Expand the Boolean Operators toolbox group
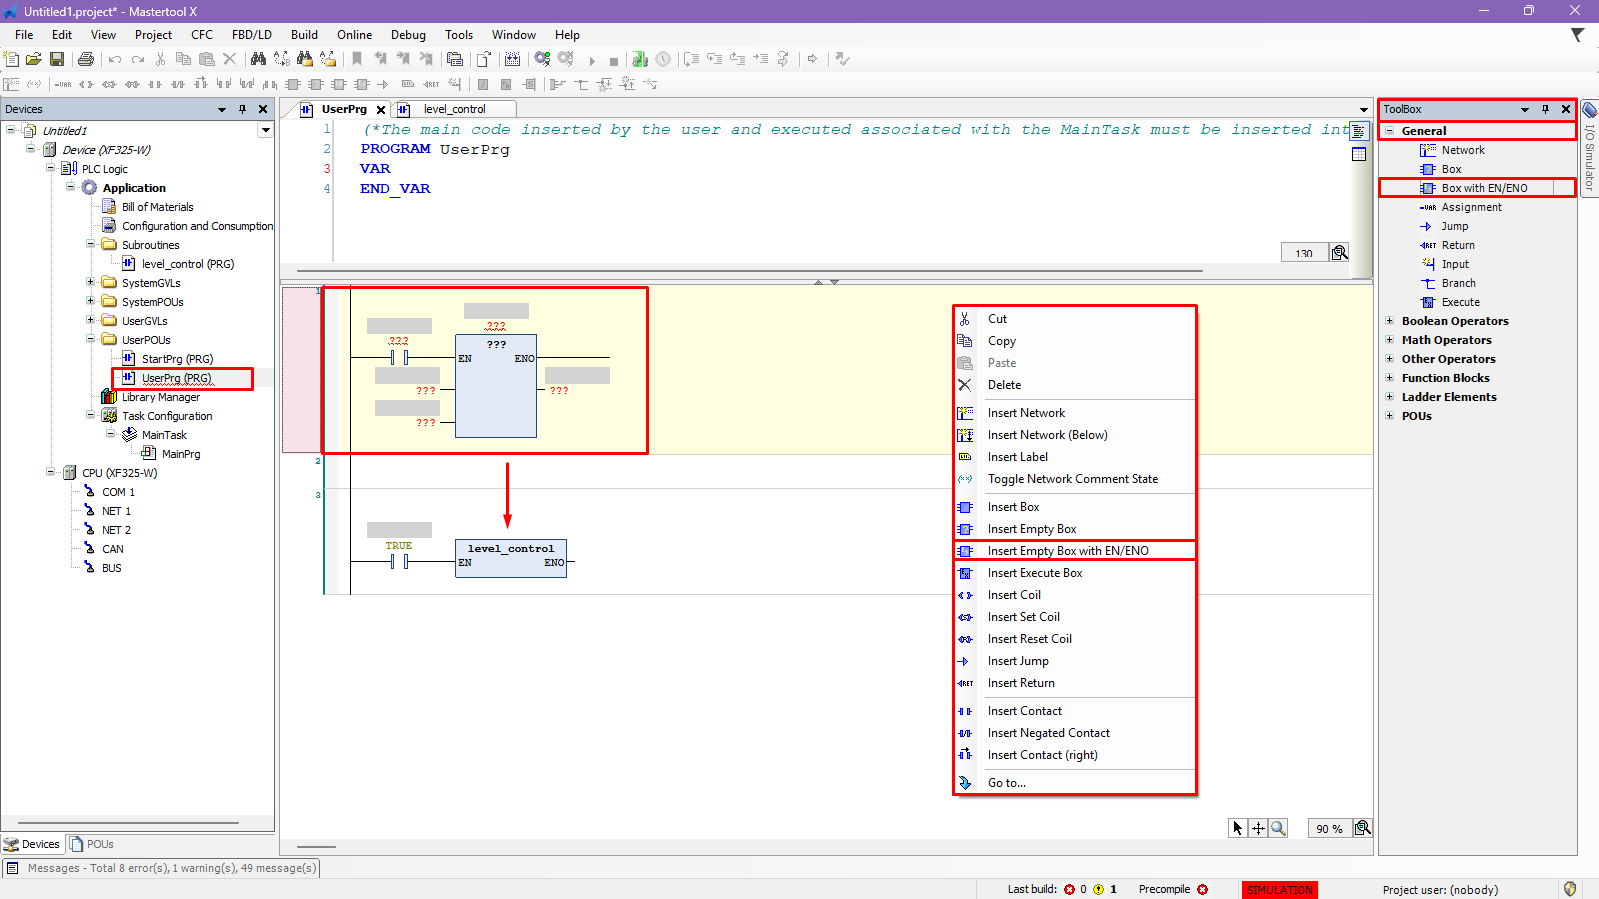The width and height of the screenshot is (1599, 899). click(x=1389, y=321)
